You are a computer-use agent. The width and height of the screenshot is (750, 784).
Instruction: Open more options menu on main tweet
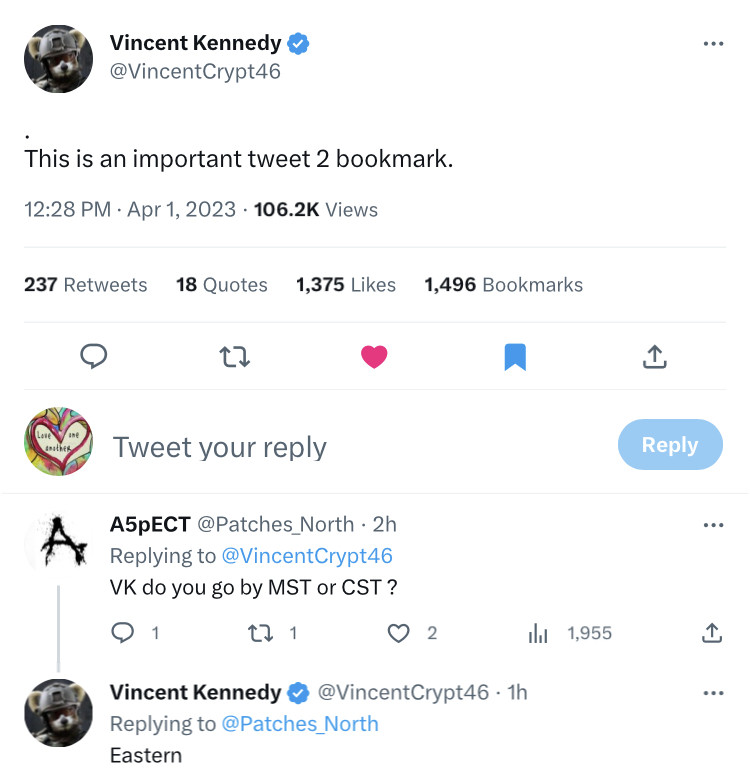tap(712, 44)
